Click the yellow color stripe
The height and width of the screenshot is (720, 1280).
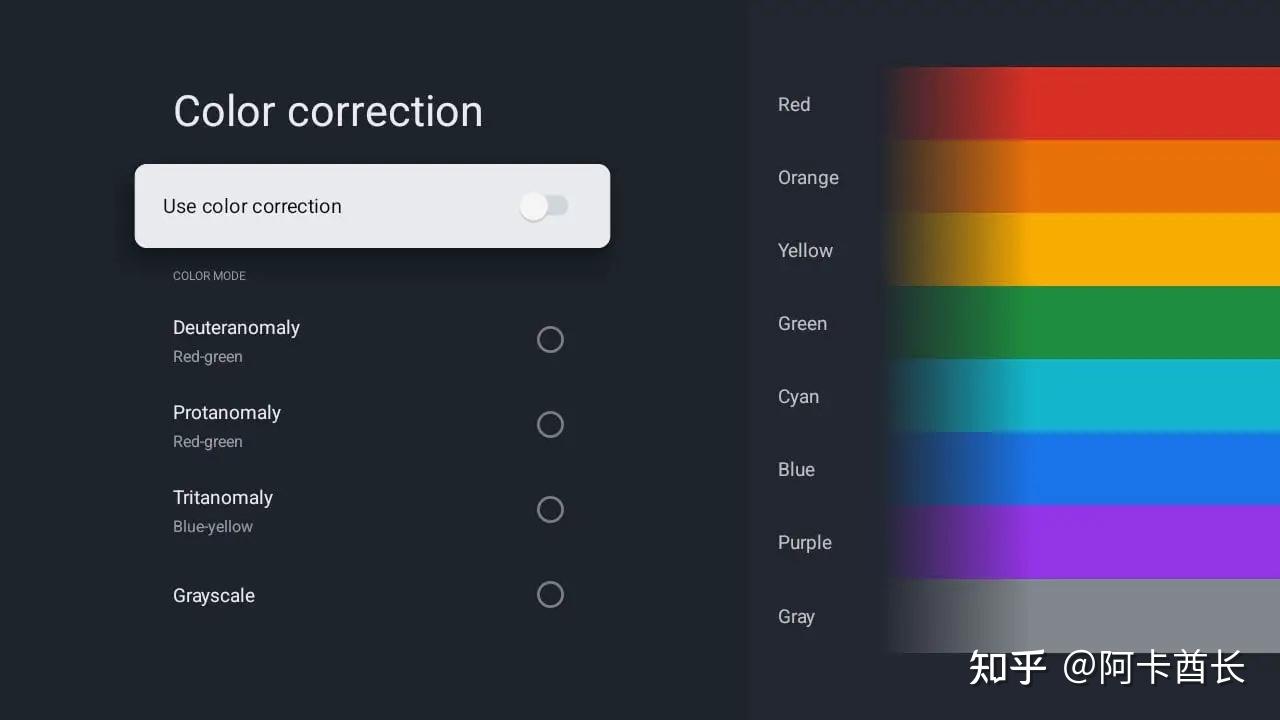[x=1100, y=250]
